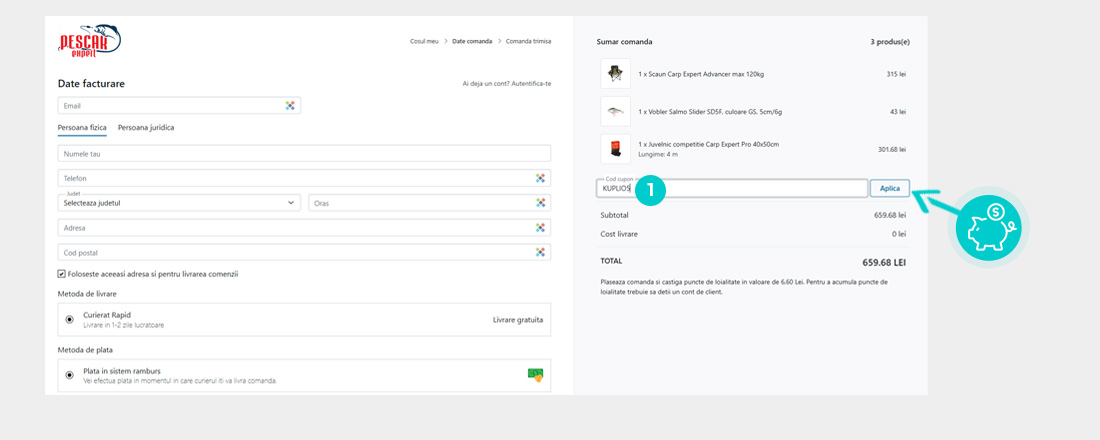Go to Cosul meu breadcrumb
Screen dimensions: 1100x440
coord(424,41)
